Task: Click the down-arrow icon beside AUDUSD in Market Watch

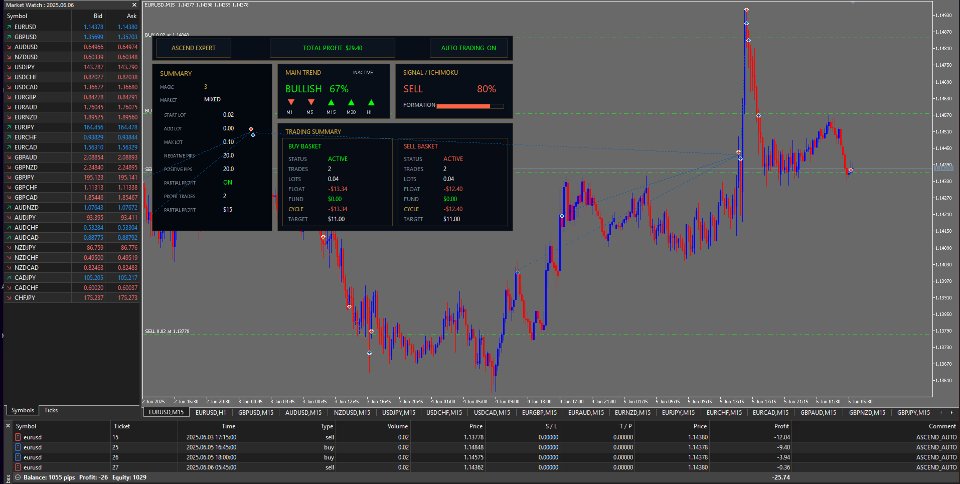Action: 9,47
